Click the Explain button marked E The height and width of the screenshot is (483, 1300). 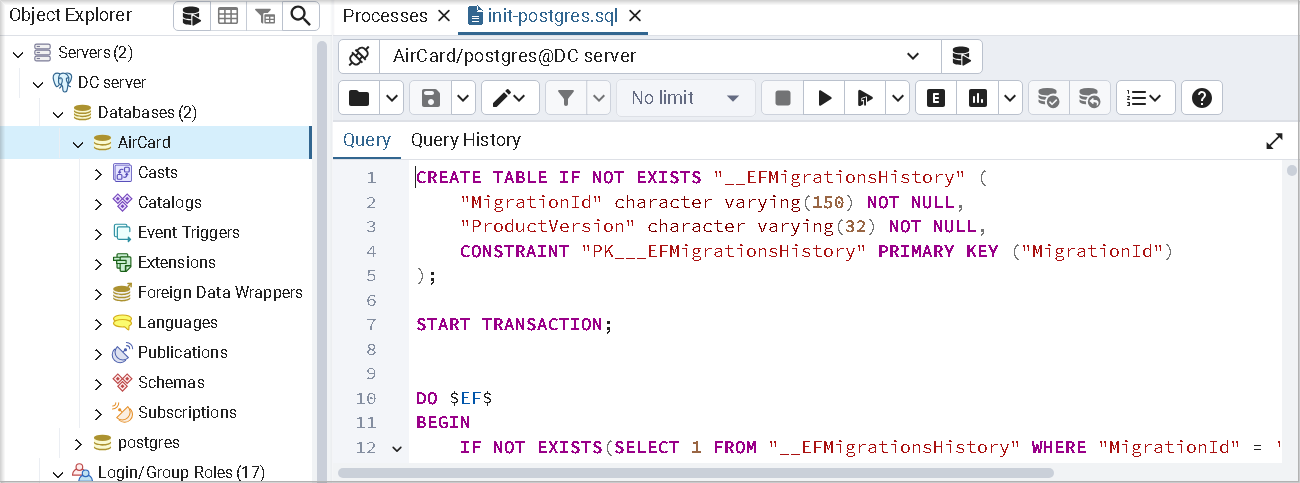(x=936, y=98)
